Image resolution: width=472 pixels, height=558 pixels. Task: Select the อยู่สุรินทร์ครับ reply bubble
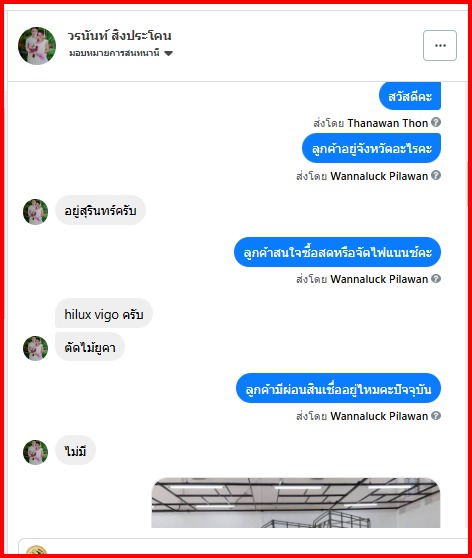pyautogui.click(x=100, y=210)
